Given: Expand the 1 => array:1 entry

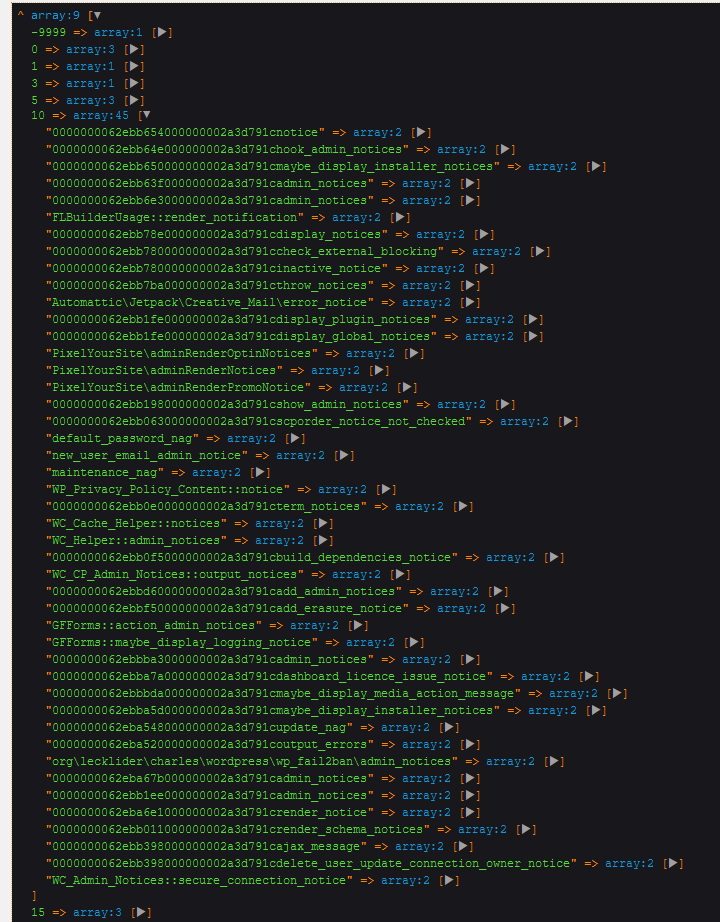Looking at the screenshot, I should [134, 67].
